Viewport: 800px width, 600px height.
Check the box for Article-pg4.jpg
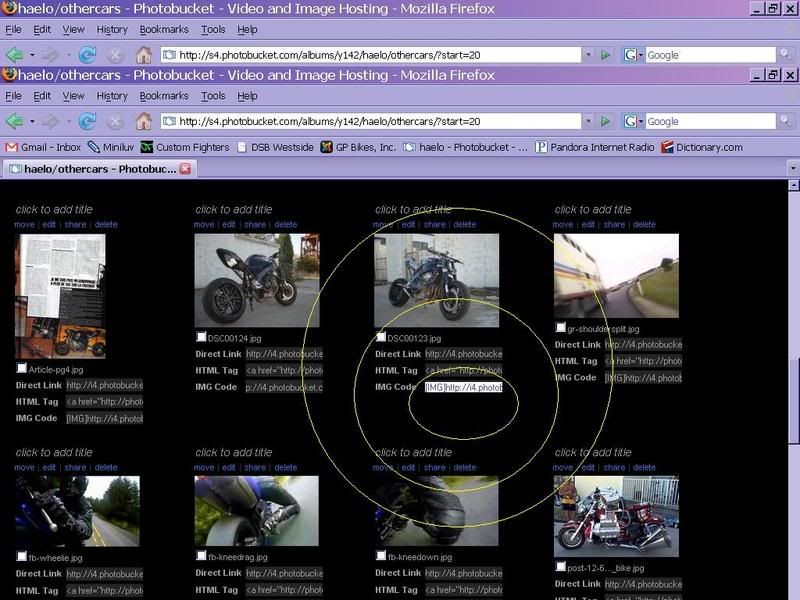pos(21,369)
